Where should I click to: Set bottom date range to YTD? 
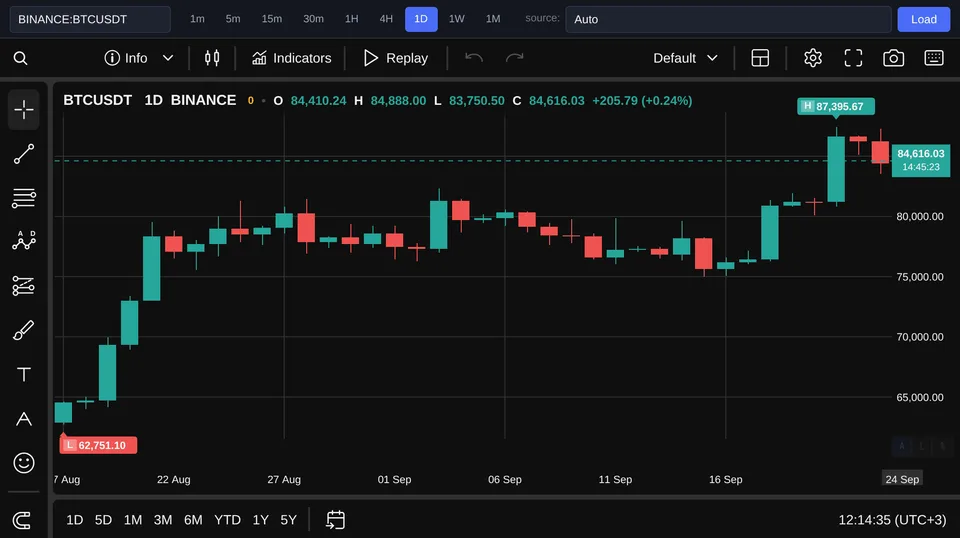[227, 520]
